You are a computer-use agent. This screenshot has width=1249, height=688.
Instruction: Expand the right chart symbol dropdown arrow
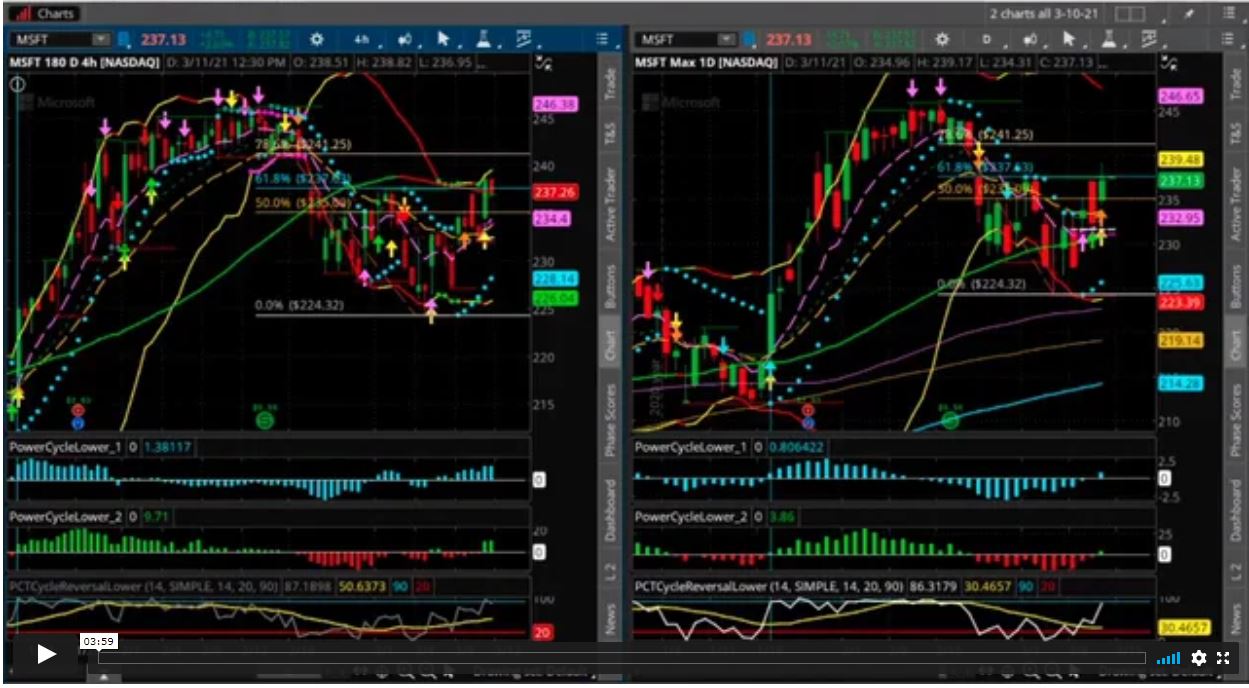click(727, 39)
